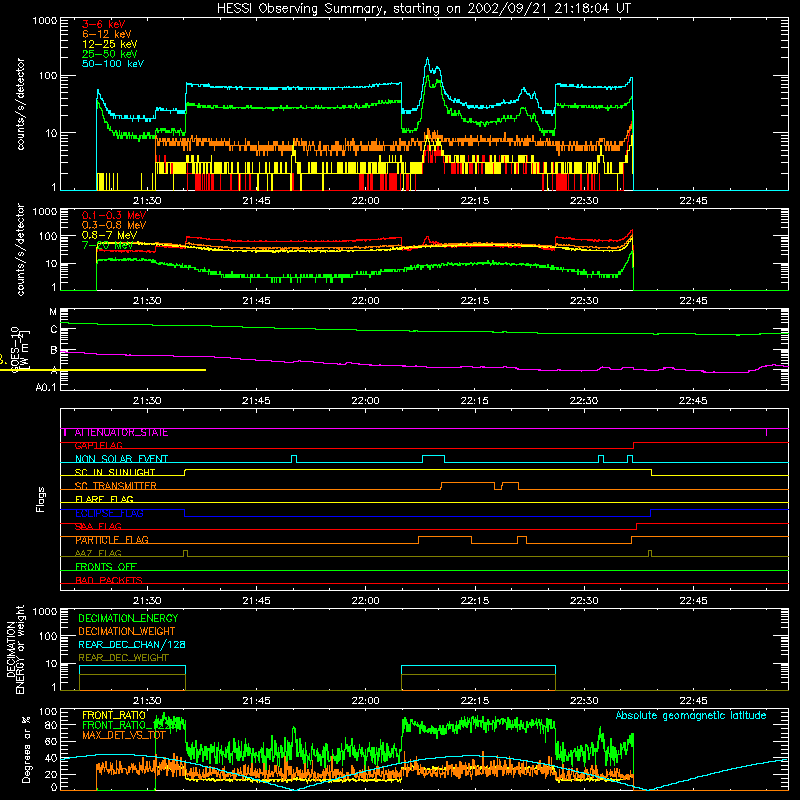Click the yellow 12-25 keV legend entry
The height and width of the screenshot is (800, 800).
tap(110, 44)
